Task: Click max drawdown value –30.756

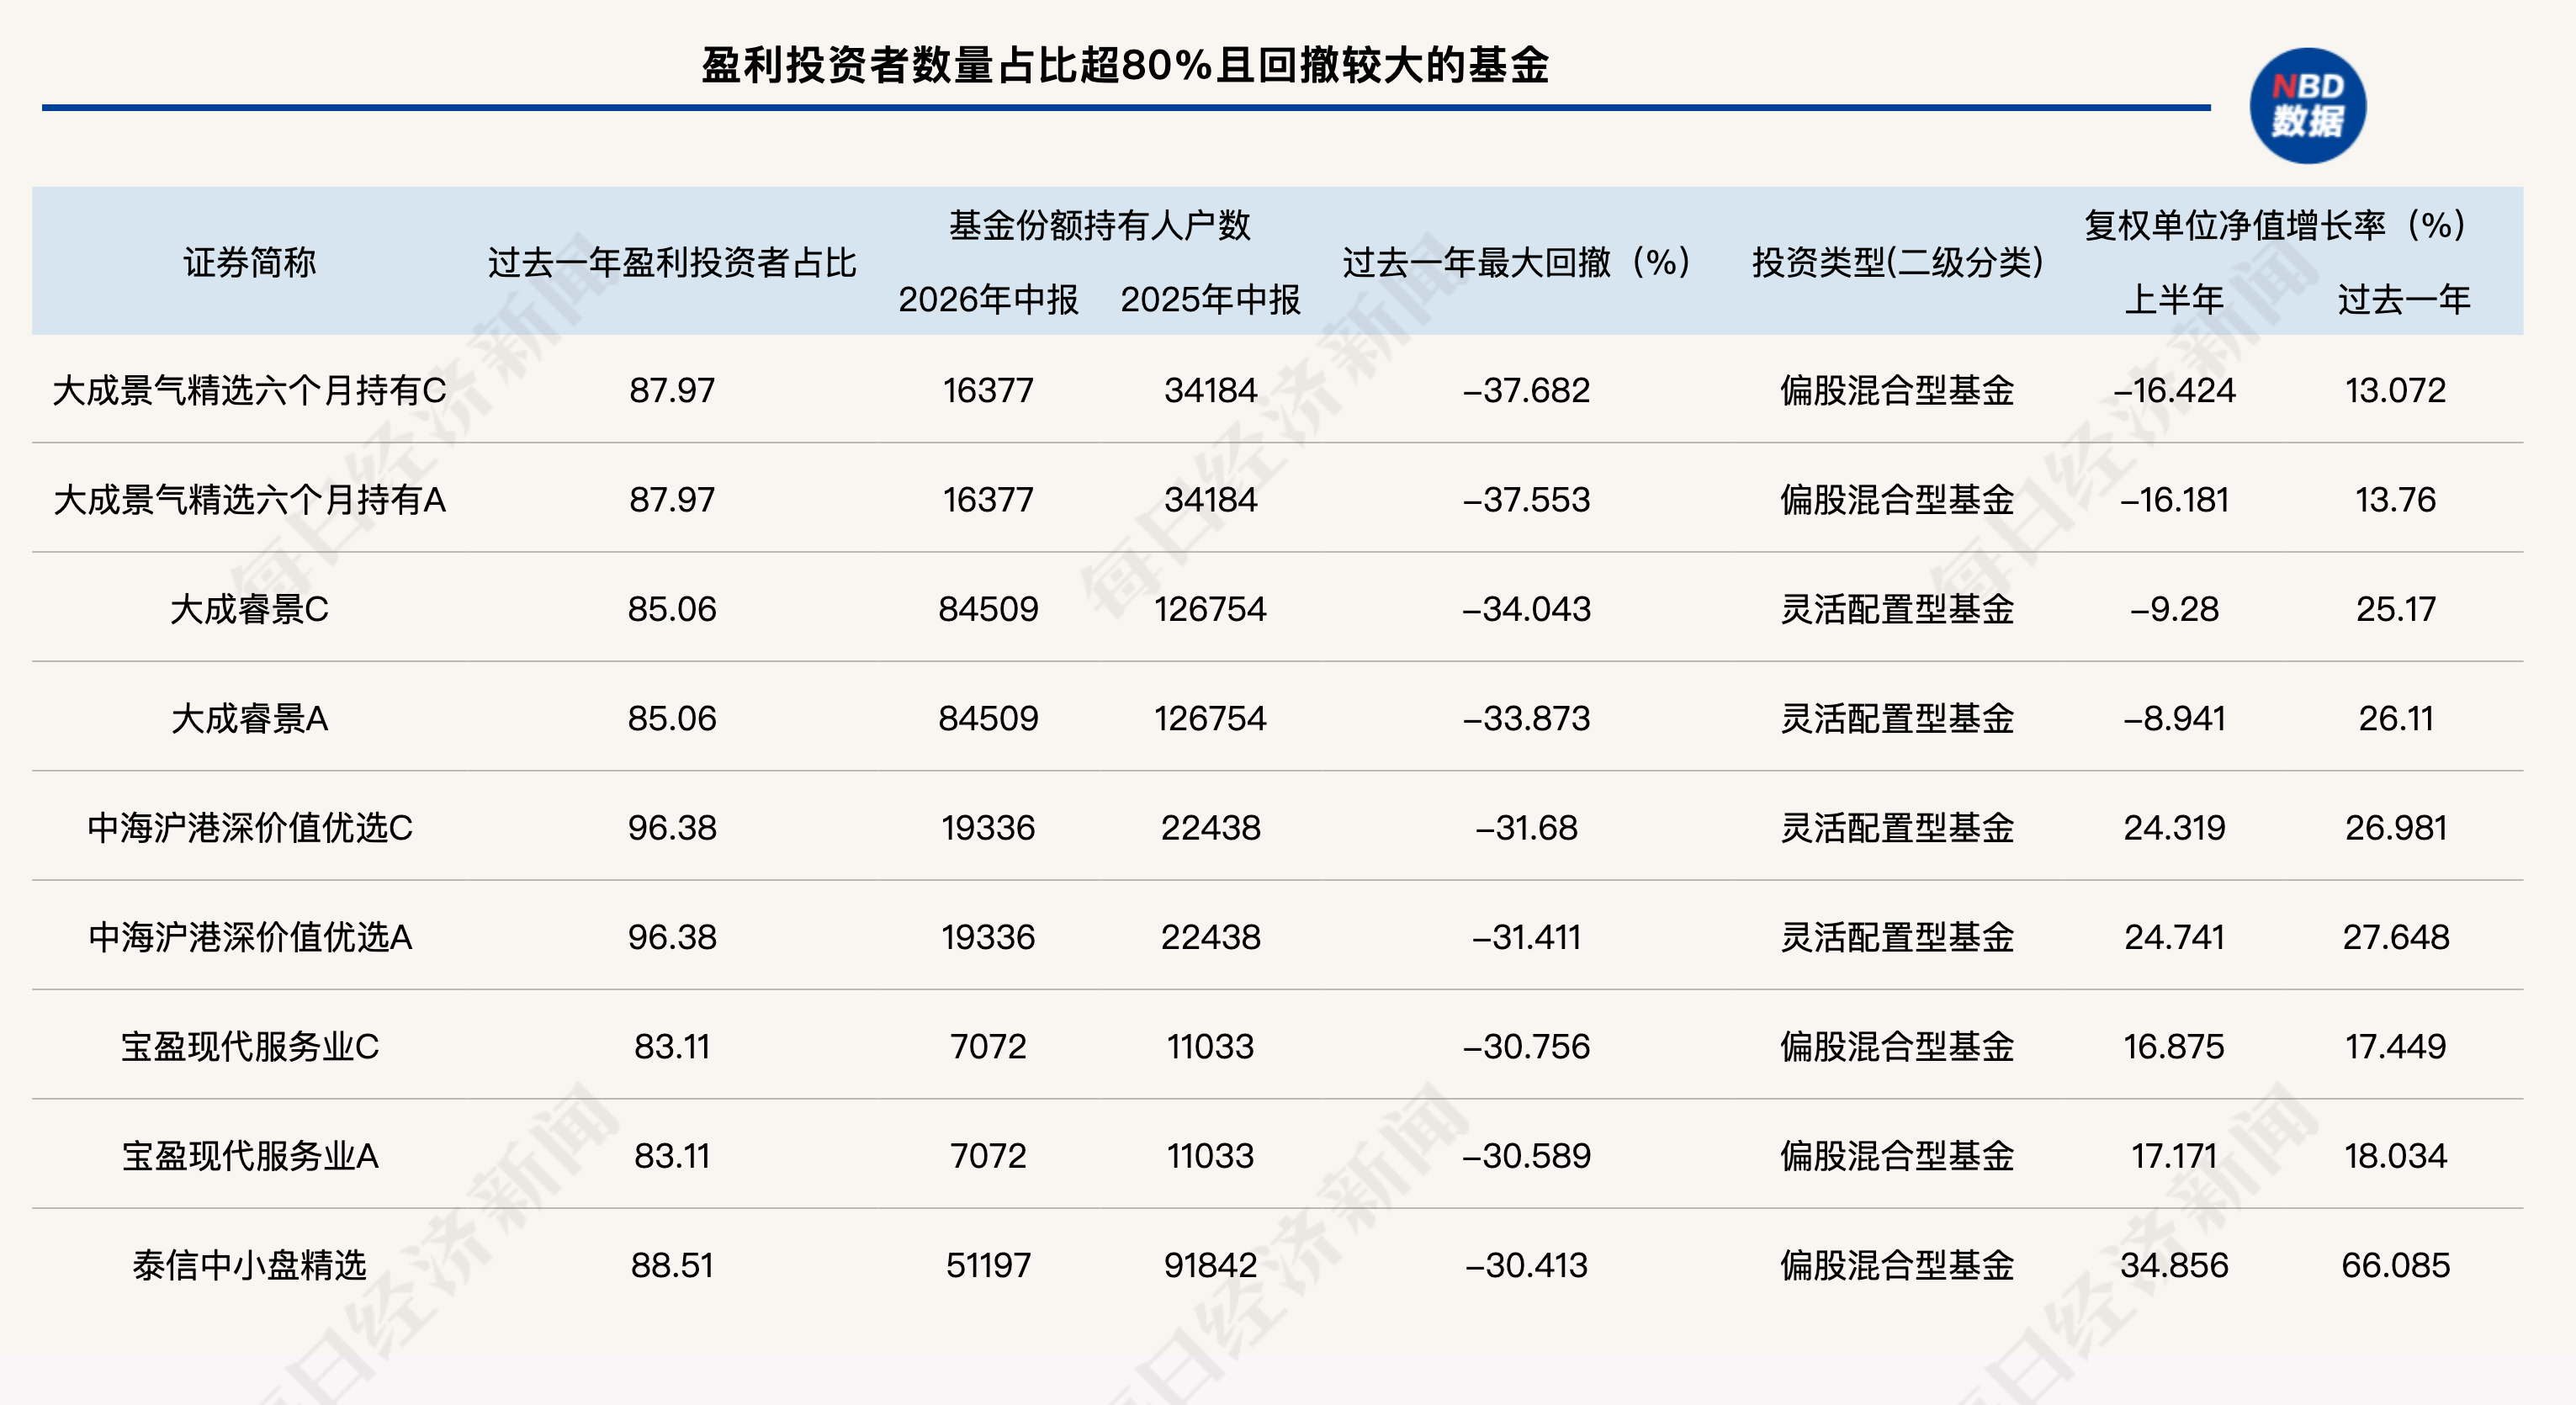Action: coord(1526,1047)
